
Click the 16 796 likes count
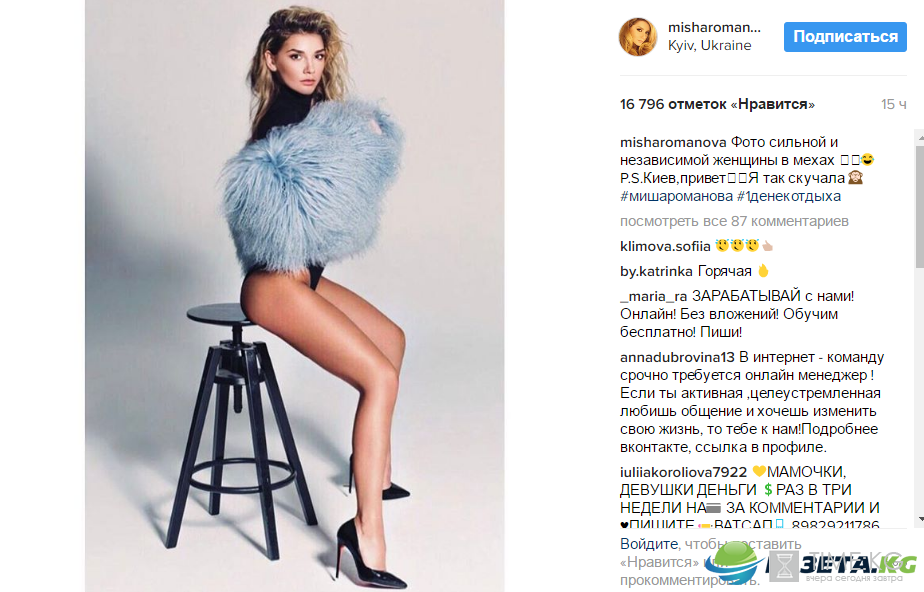tap(717, 104)
